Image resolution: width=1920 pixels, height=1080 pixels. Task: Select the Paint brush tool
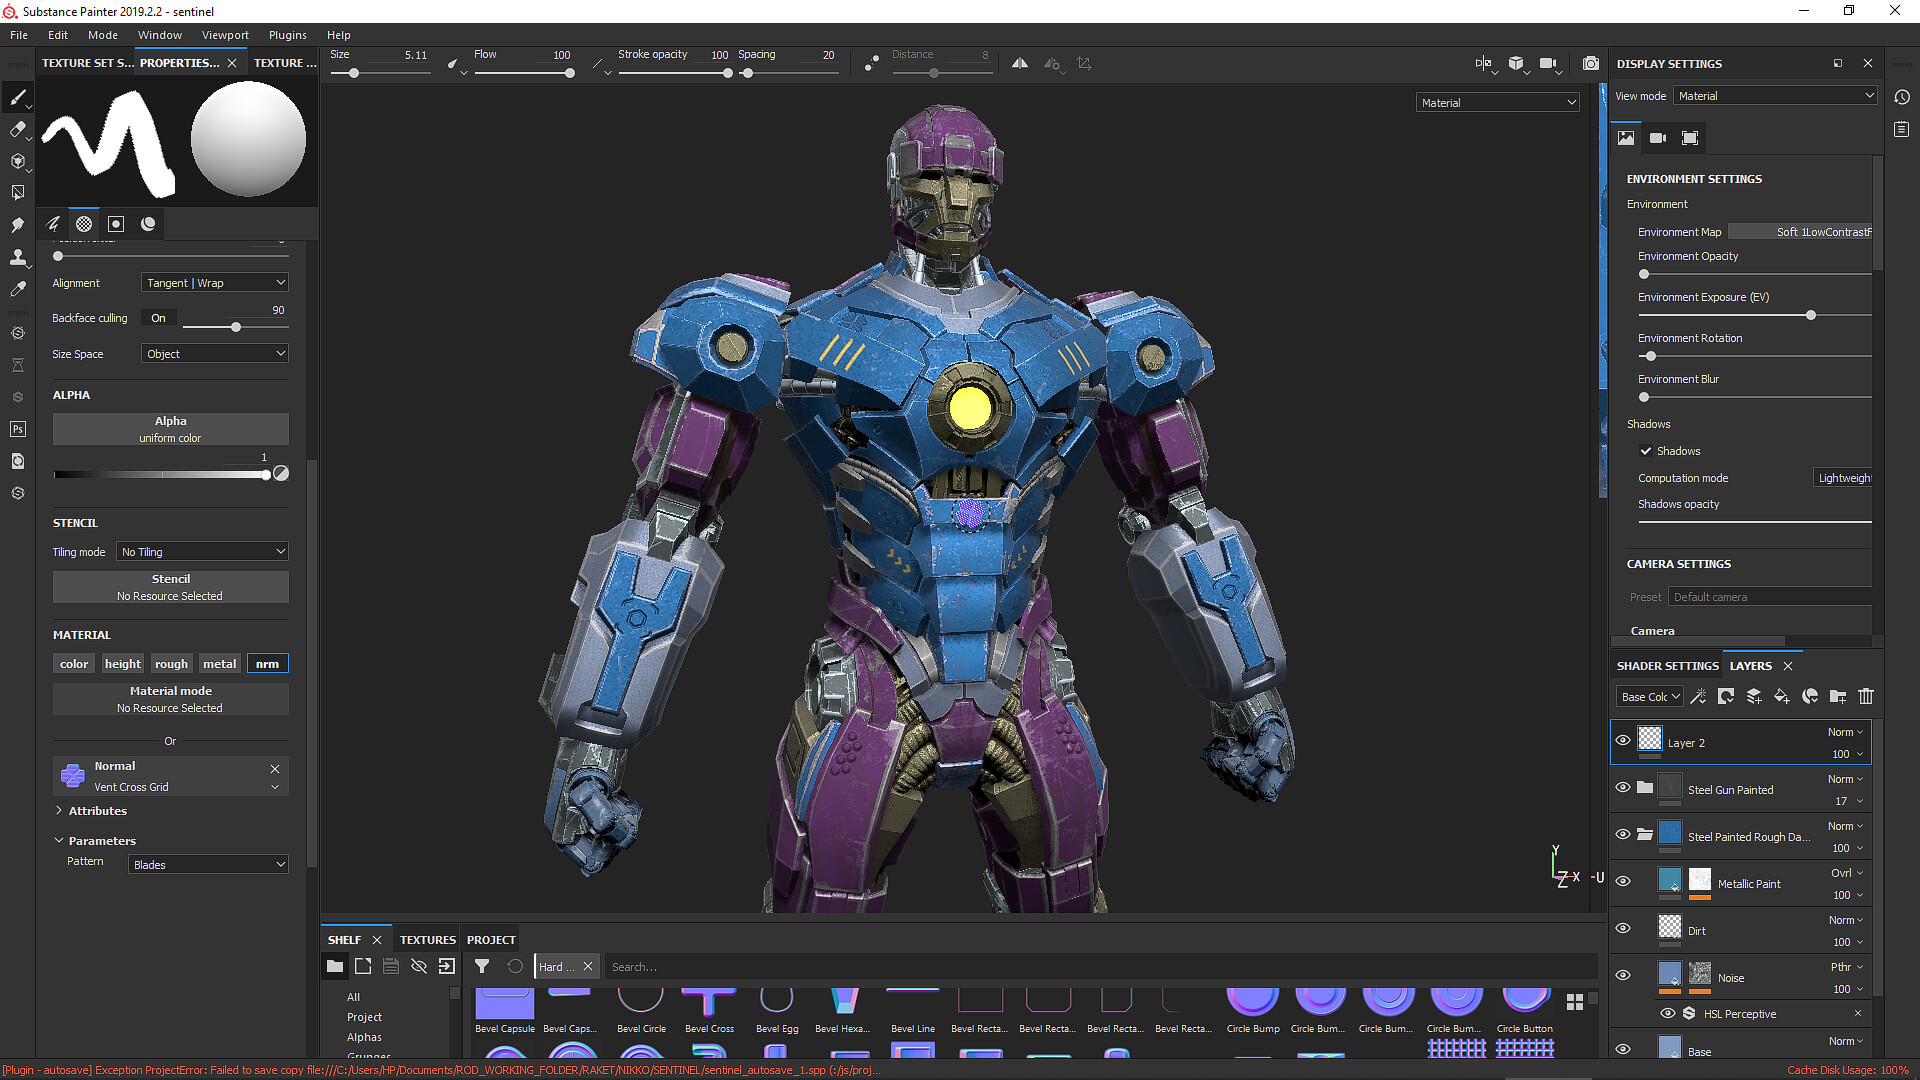click(18, 97)
